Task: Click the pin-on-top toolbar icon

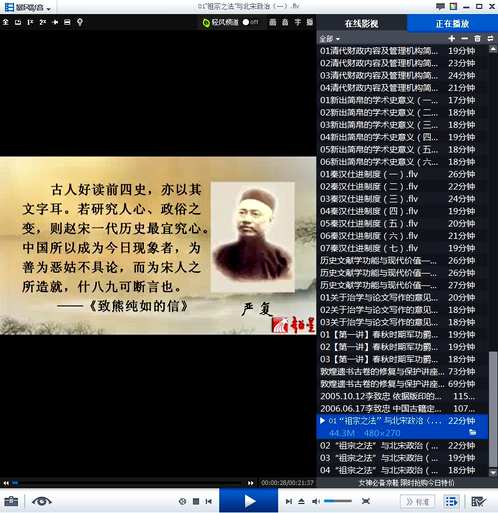Action: tap(55, 22)
